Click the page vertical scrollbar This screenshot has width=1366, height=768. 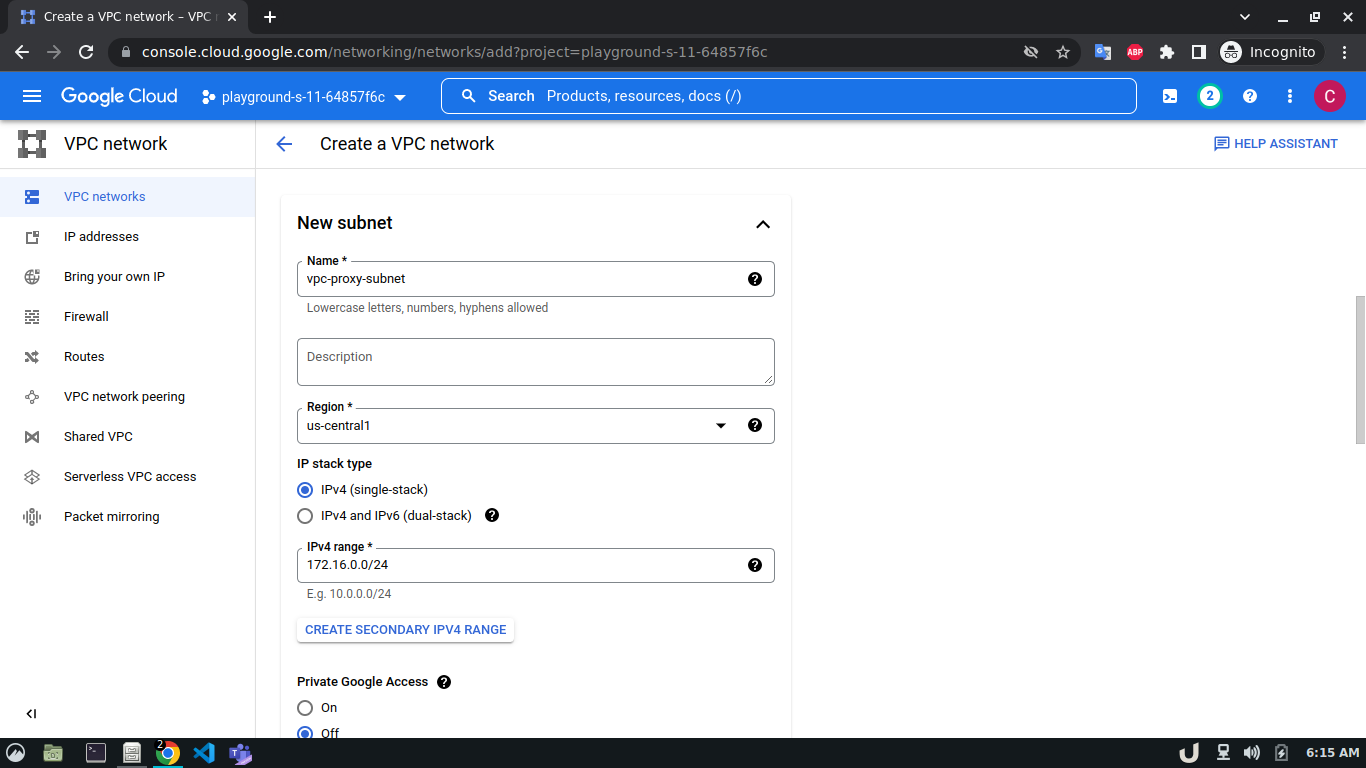coord(1360,370)
